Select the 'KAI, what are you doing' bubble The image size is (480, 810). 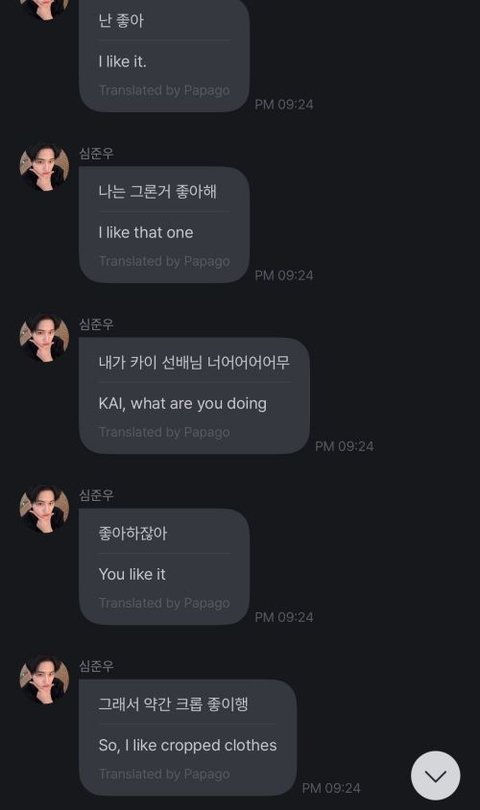[194, 396]
